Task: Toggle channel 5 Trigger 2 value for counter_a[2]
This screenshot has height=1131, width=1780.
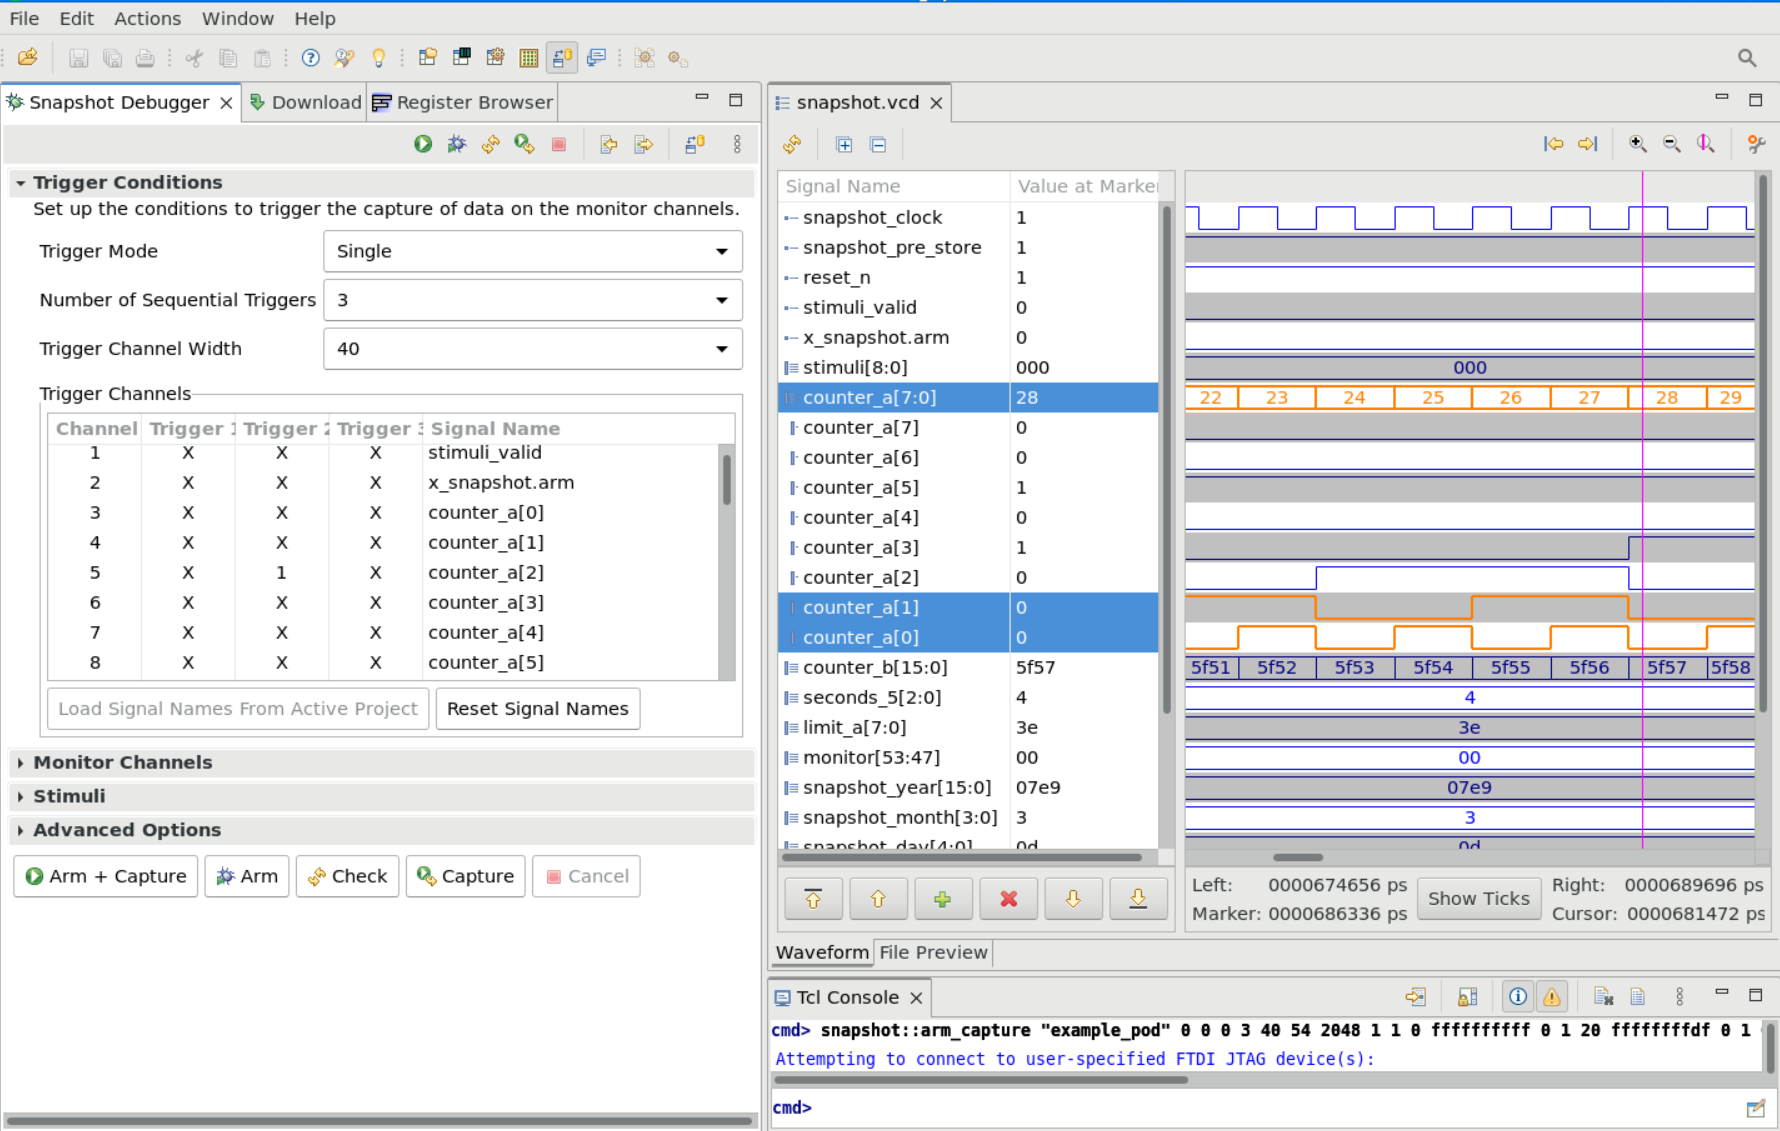Action: pos(282,573)
